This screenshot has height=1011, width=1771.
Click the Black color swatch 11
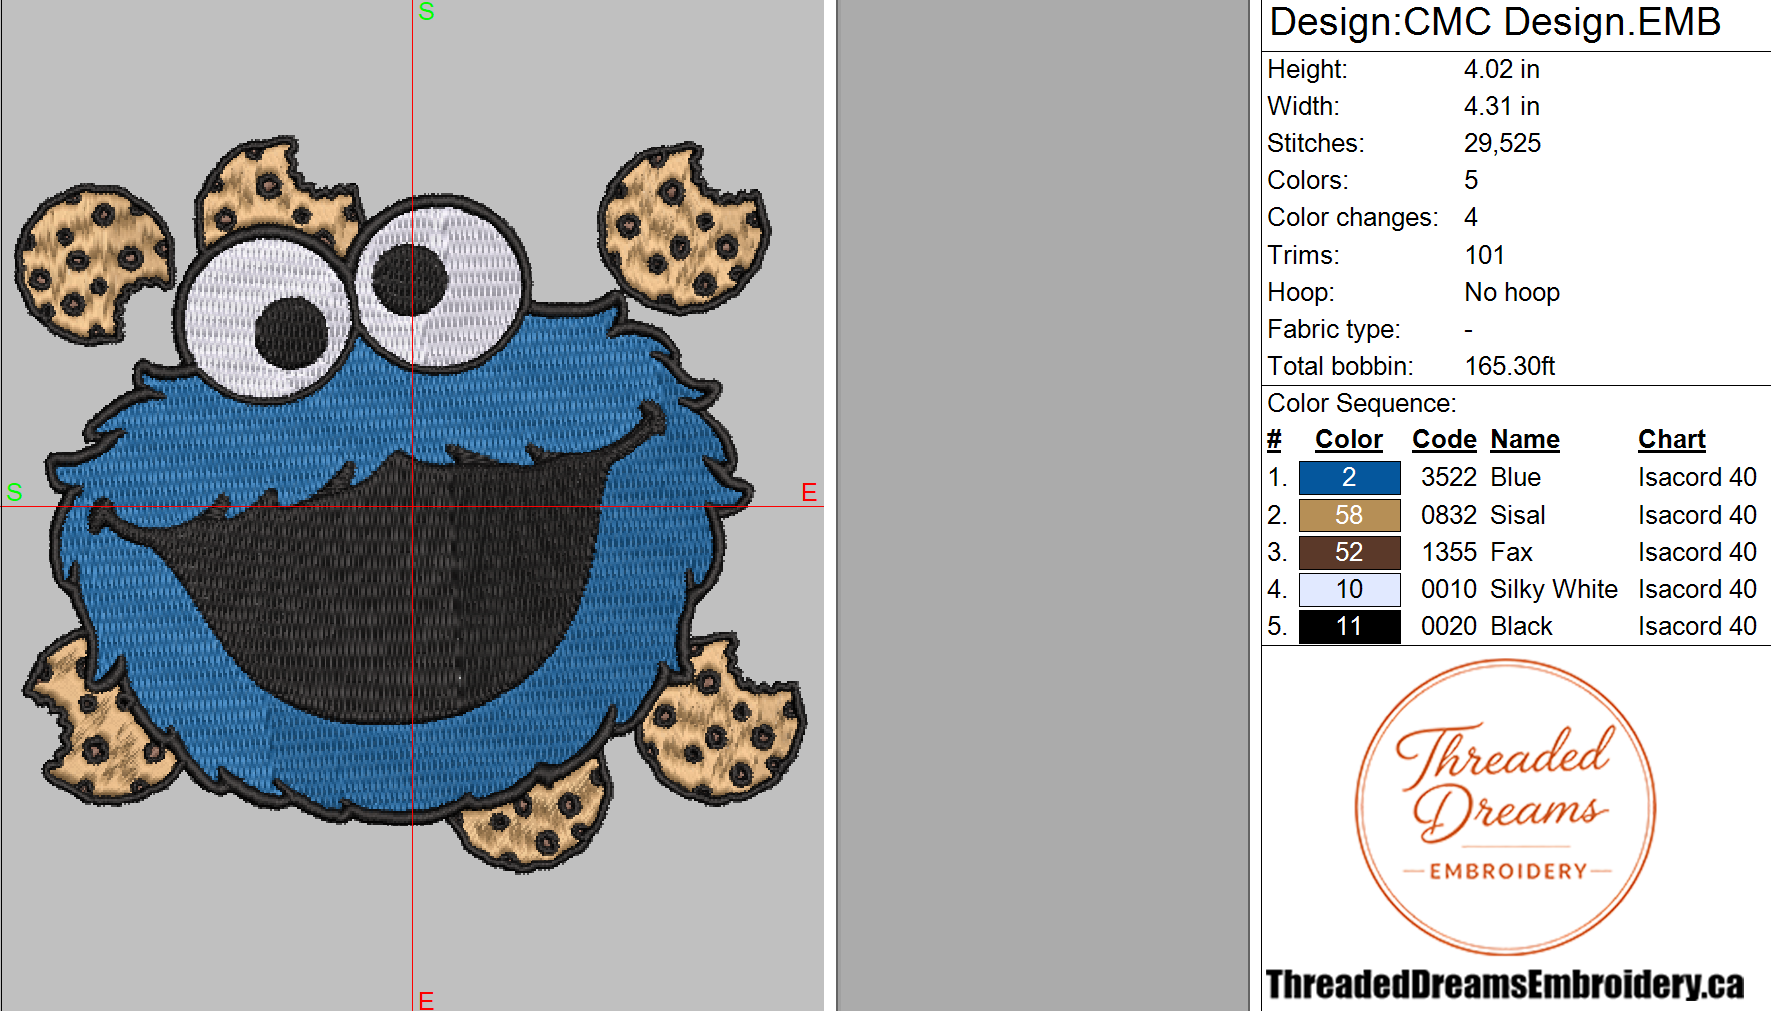click(x=1349, y=626)
